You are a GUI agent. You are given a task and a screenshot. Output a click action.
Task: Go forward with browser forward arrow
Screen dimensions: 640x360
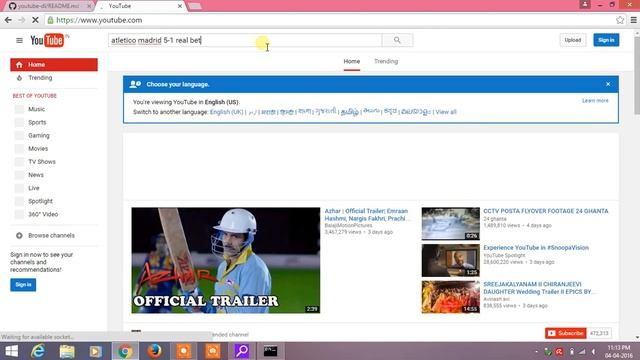click(x=22, y=20)
